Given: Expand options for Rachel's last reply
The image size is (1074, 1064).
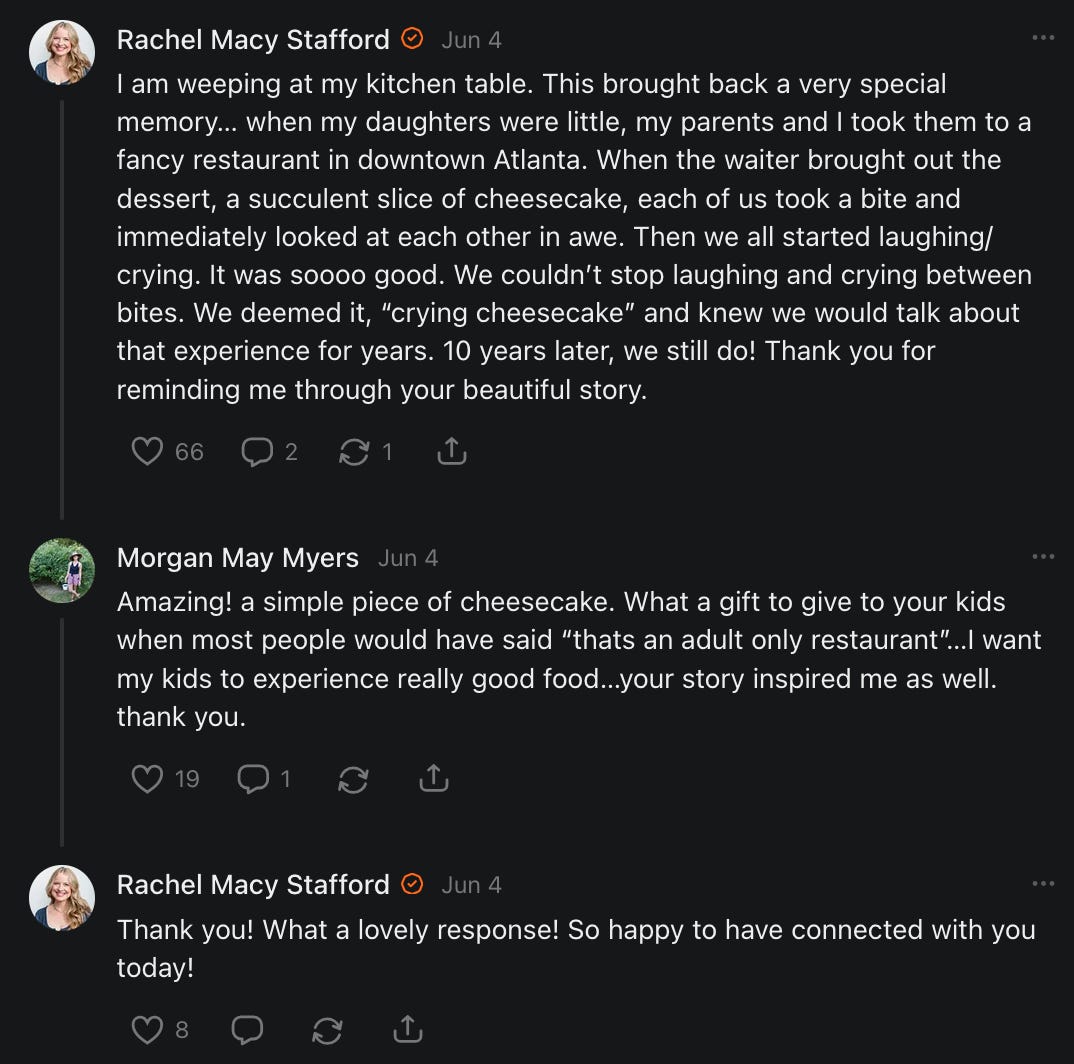Looking at the screenshot, I should pyautogui.click(x=1043, y=884).
